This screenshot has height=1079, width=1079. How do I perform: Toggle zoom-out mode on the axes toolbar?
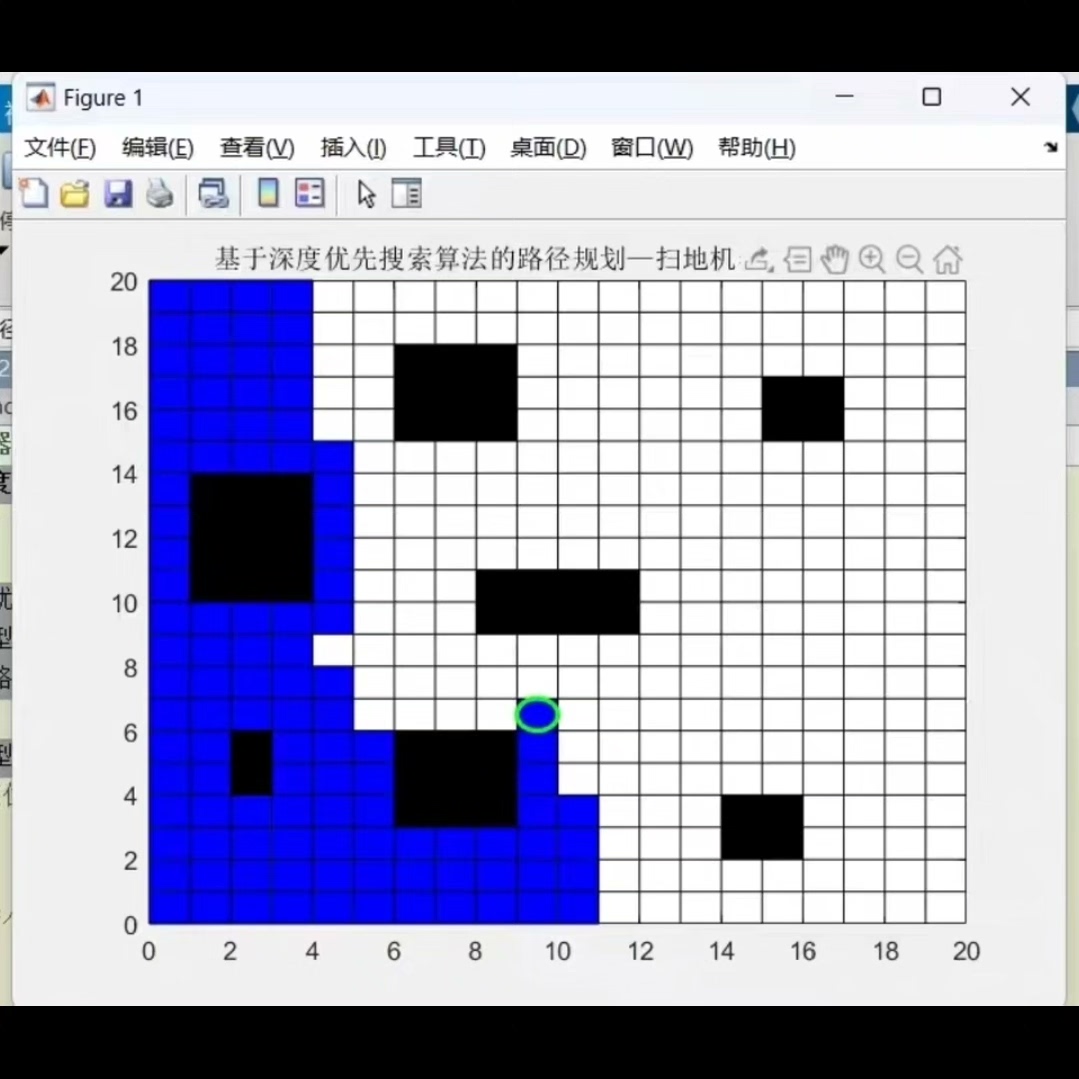click(x=909, y=259)
